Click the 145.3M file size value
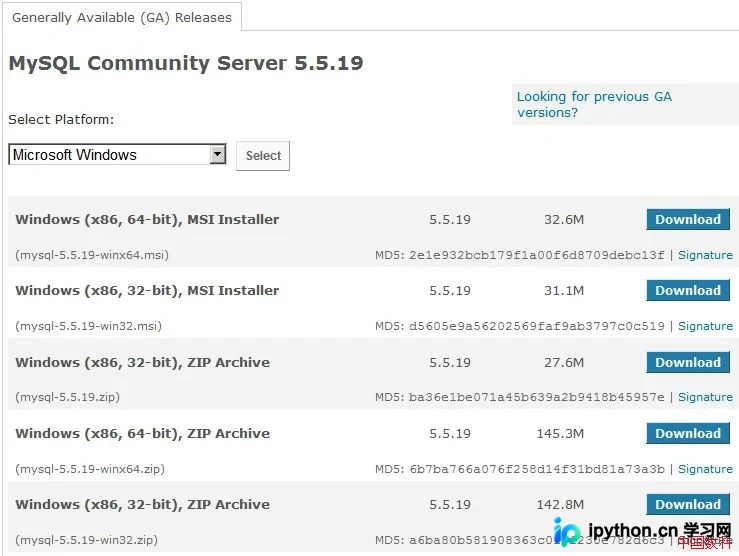This screenshot has height=556, width=739. pos(560,433)
